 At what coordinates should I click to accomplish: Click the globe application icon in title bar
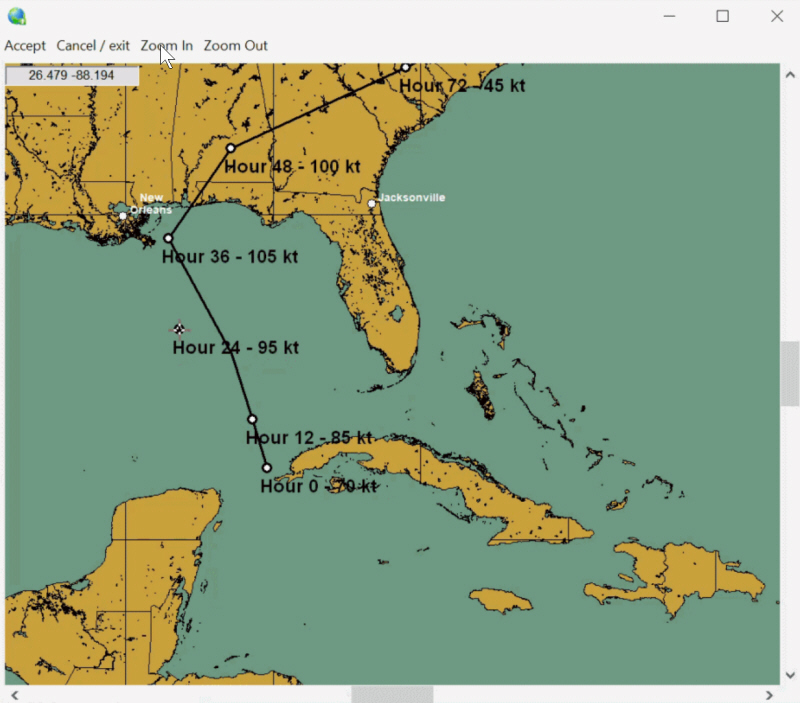pos(16,16)
